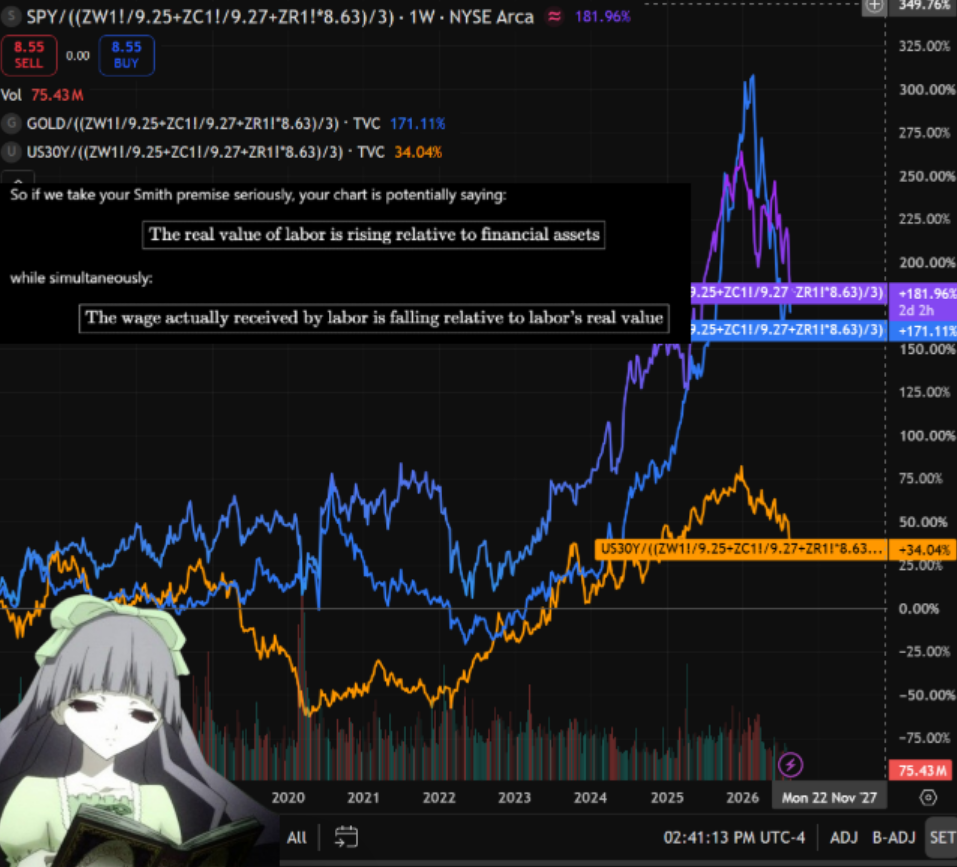This screenshot has width=957, height=867.
Task: Click the purple +181.96% price scale tag
Action: pos(923,301)
